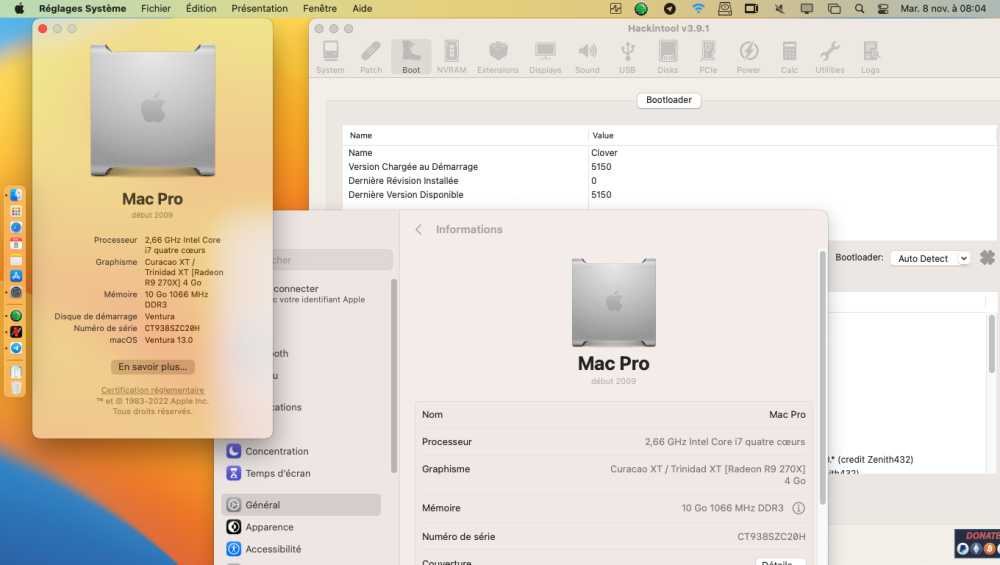This screenshot has width=1000, height=565.
Task: Click the Informations pane vertical scrollbar
Action: tap(823, 378)
